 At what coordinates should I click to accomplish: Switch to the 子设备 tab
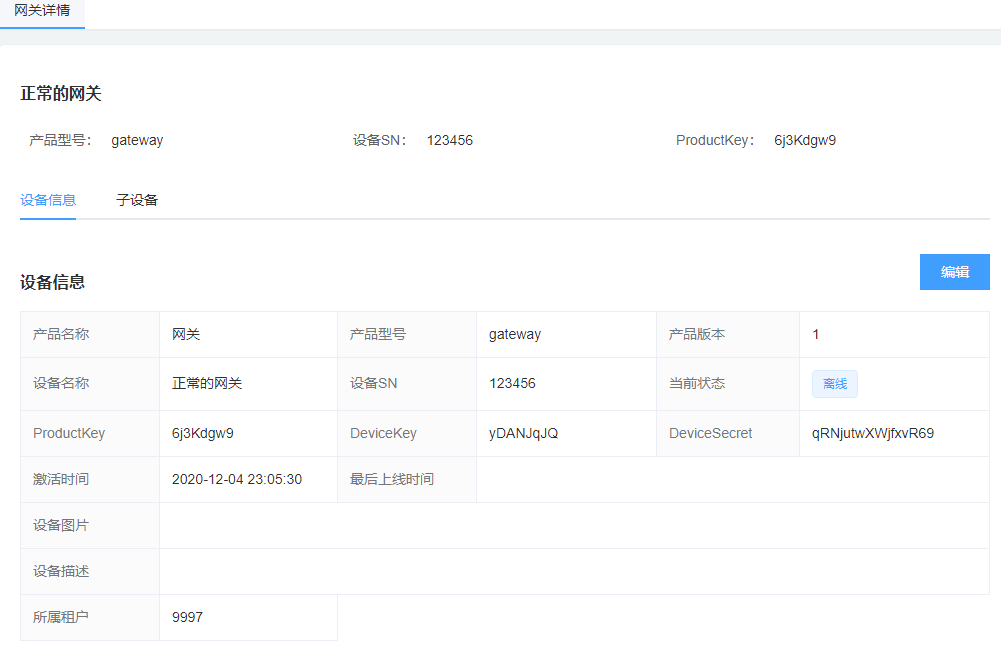coord(137,200)
